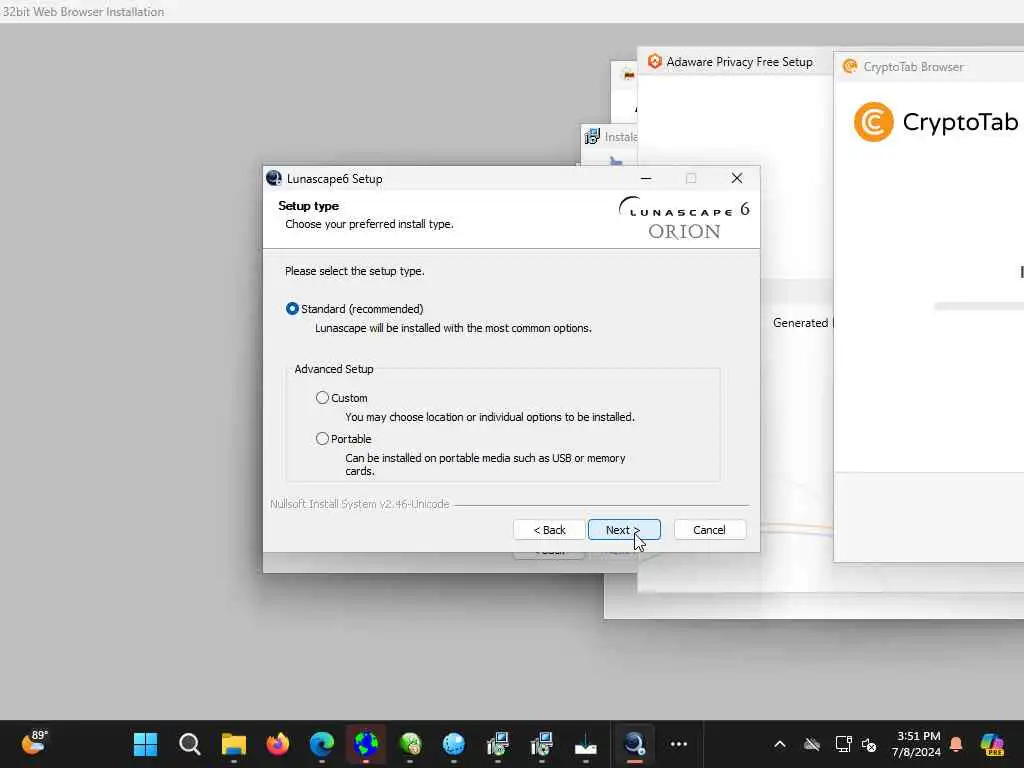The height and width of the screenshot is (768, 1024).
Task: Click the orange CryptoTab logo
Action: 873,121
